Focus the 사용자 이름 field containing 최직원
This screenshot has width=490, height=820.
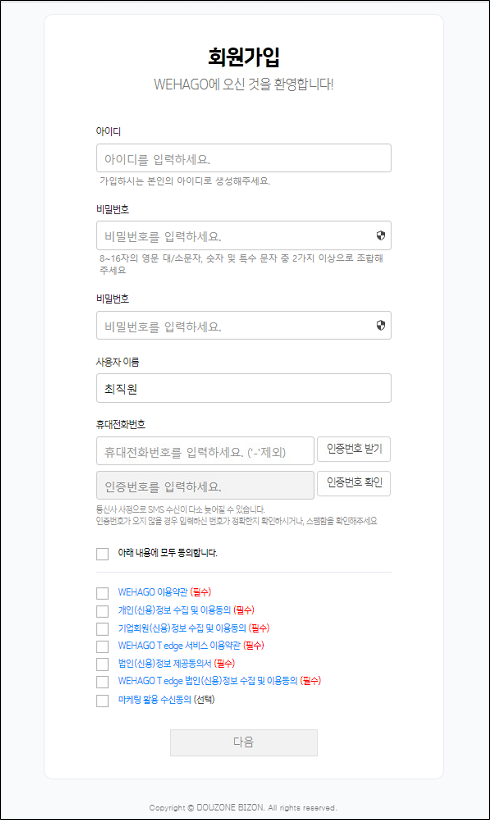[x=244, y=388]
